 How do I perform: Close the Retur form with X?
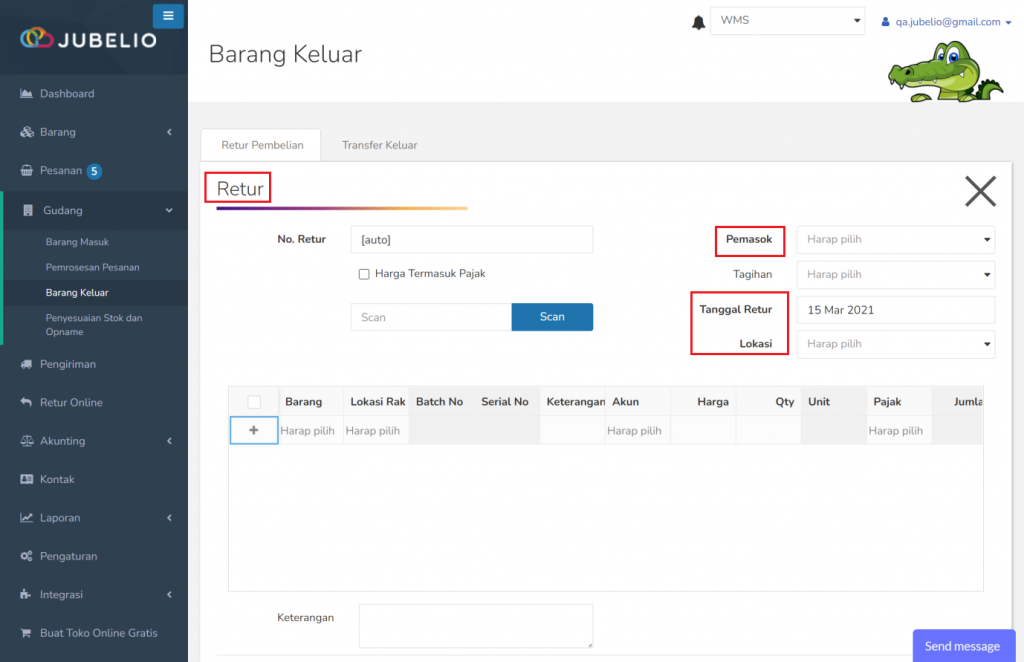click(980, 191)
